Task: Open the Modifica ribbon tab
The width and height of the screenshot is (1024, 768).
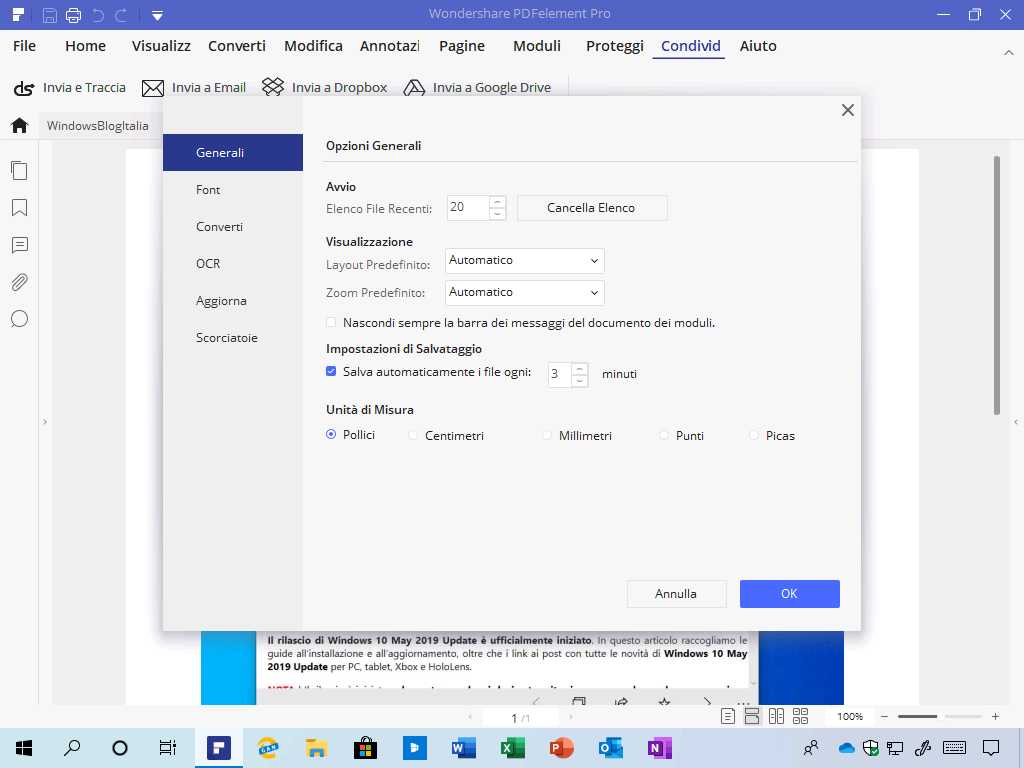Action: click(x=313, y=46)
